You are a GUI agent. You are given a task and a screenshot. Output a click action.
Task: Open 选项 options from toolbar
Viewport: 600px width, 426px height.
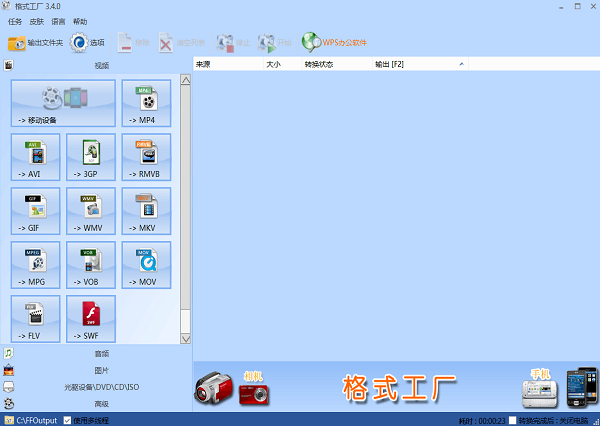(x=87, y=43)
